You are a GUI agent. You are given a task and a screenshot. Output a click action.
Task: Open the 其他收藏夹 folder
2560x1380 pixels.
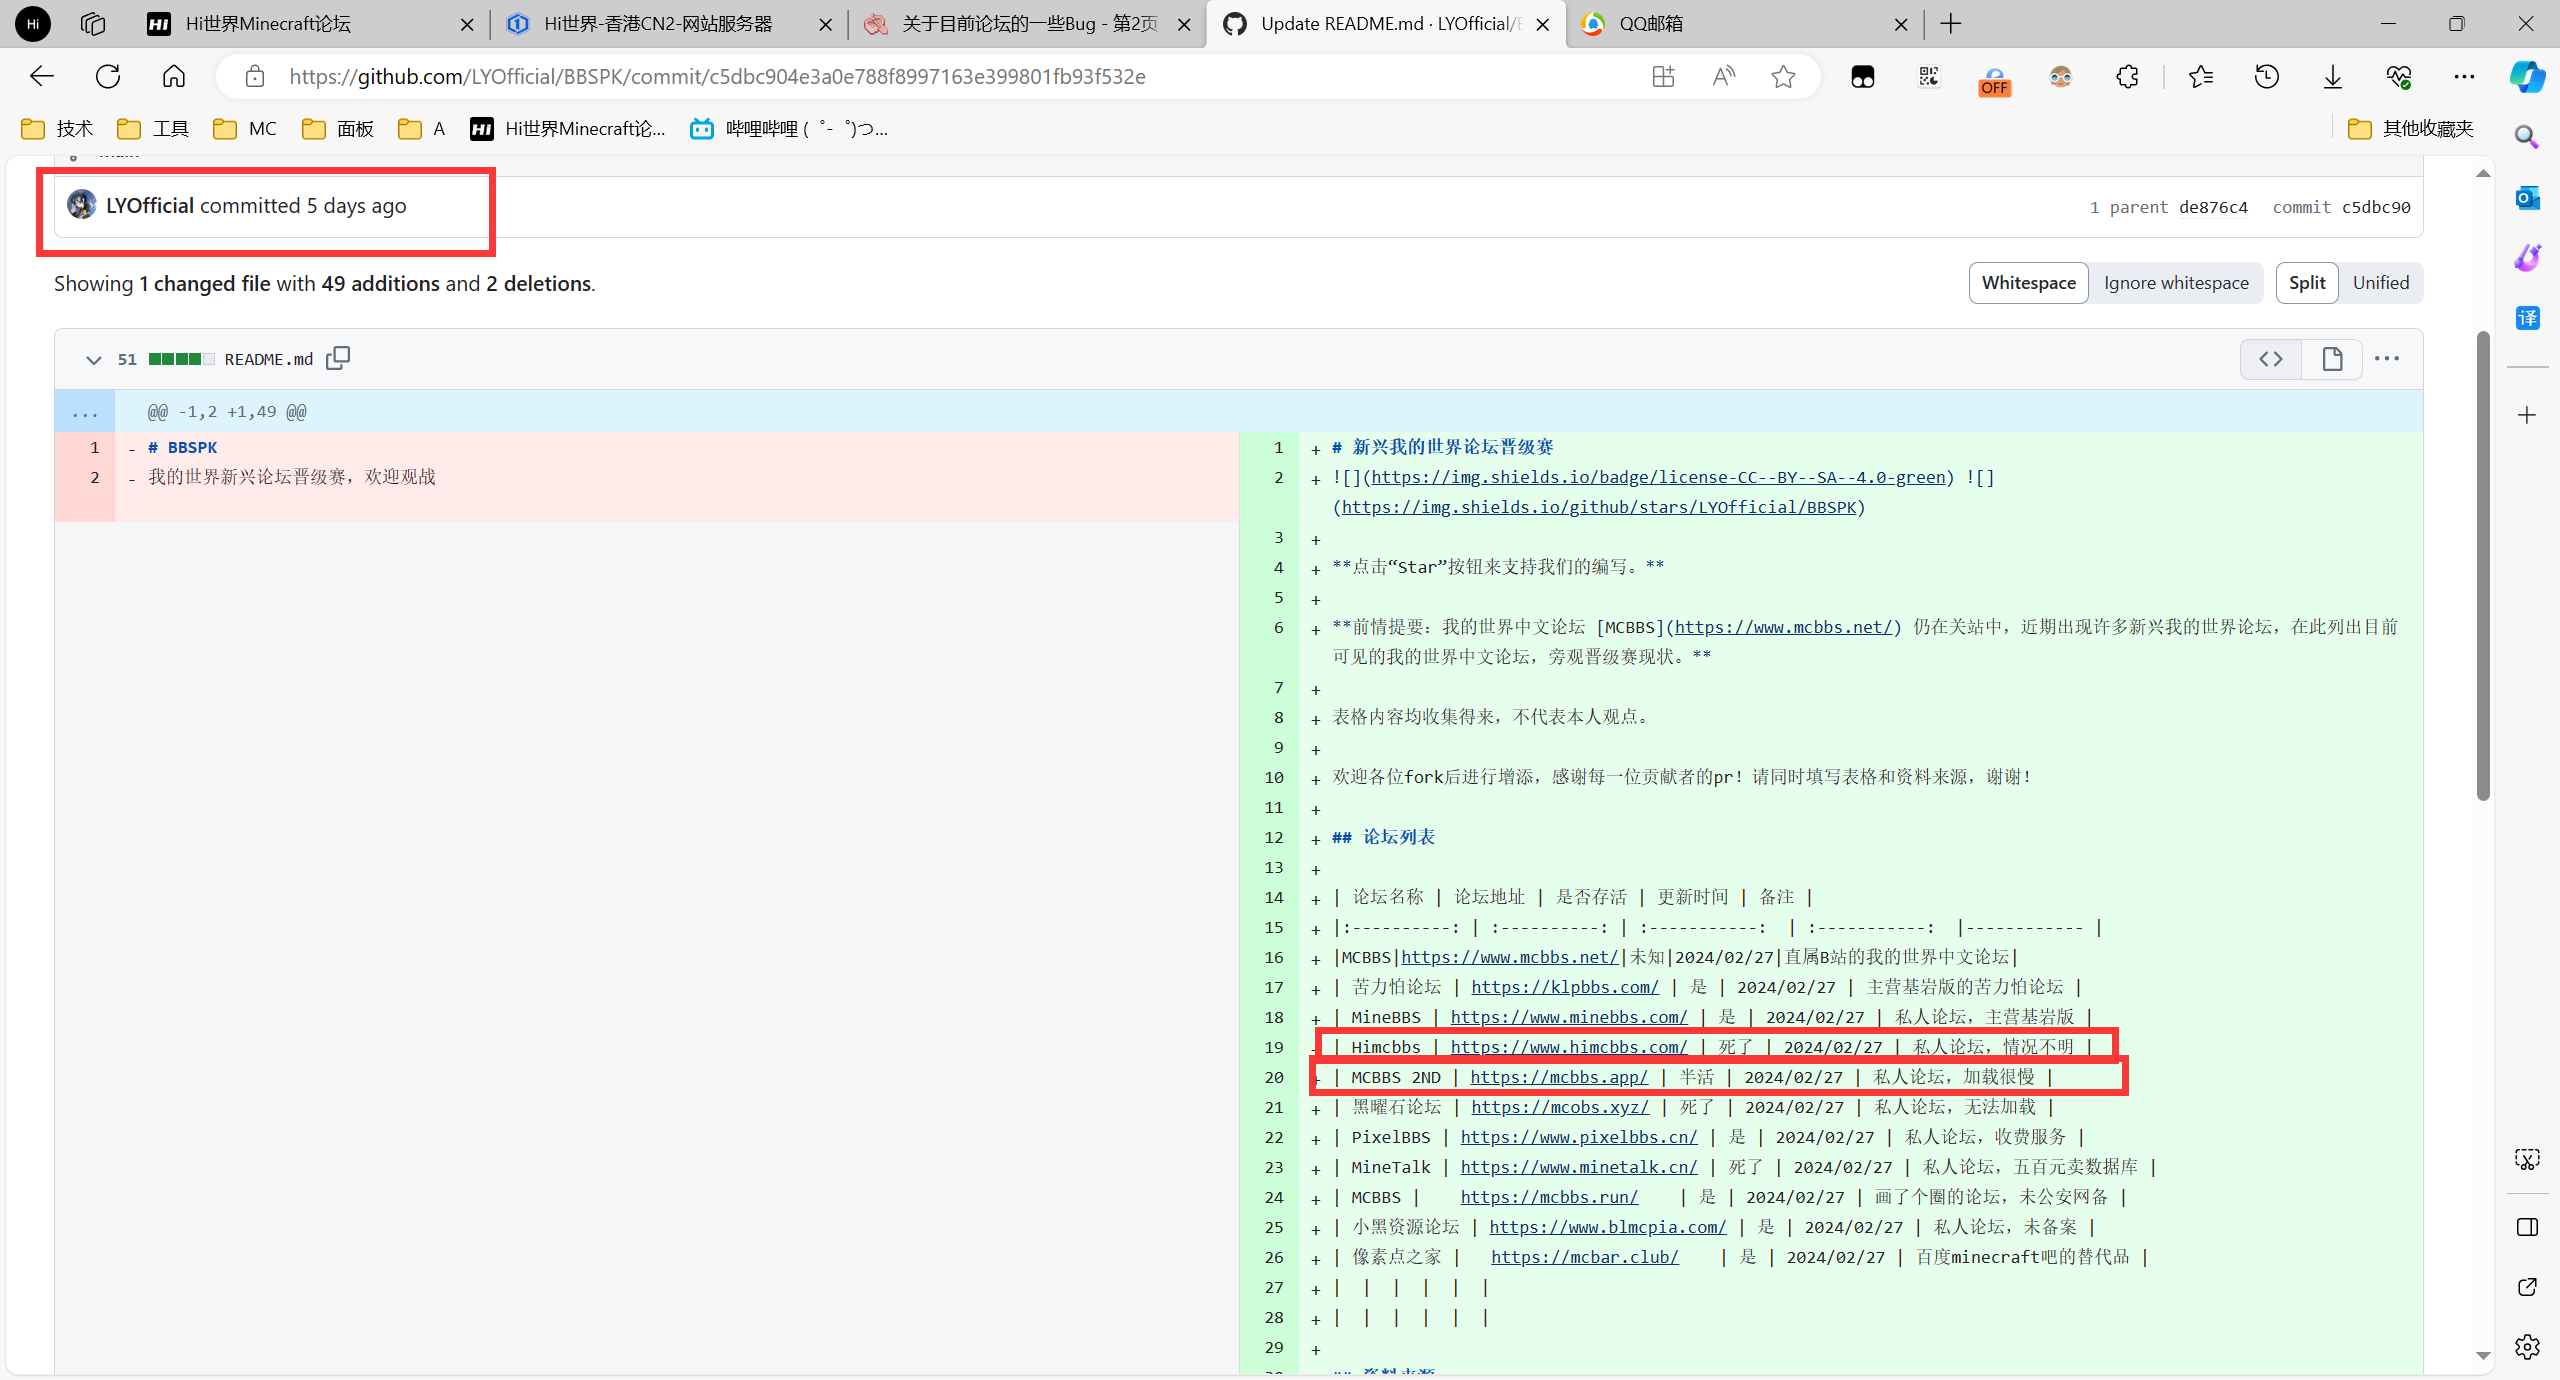tap(2411, 129)
